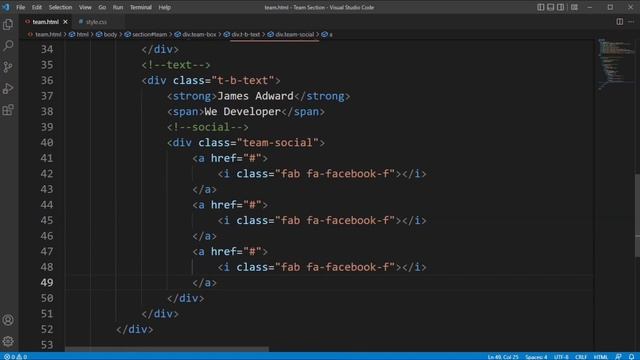The height and width of the screenshot is (360, 640).
Task: Toggle the secondary side bar layout icon
Action: [x=560, y=7]
